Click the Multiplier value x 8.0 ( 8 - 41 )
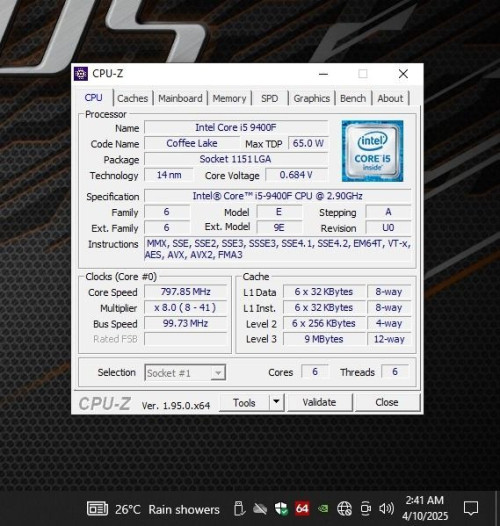 click(x=186, y=307)
